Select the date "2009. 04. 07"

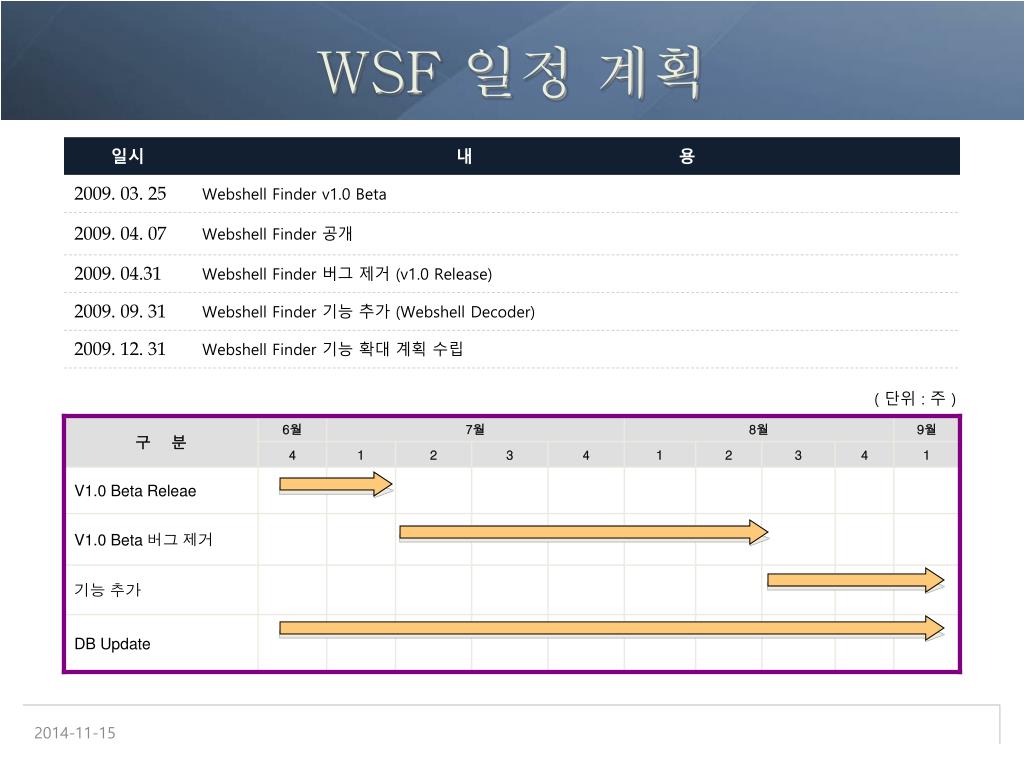pos(120,234)
